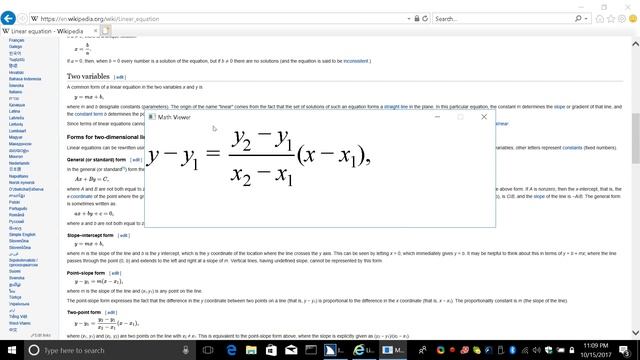Edit the Two-point form section

[x=111, y=313]
